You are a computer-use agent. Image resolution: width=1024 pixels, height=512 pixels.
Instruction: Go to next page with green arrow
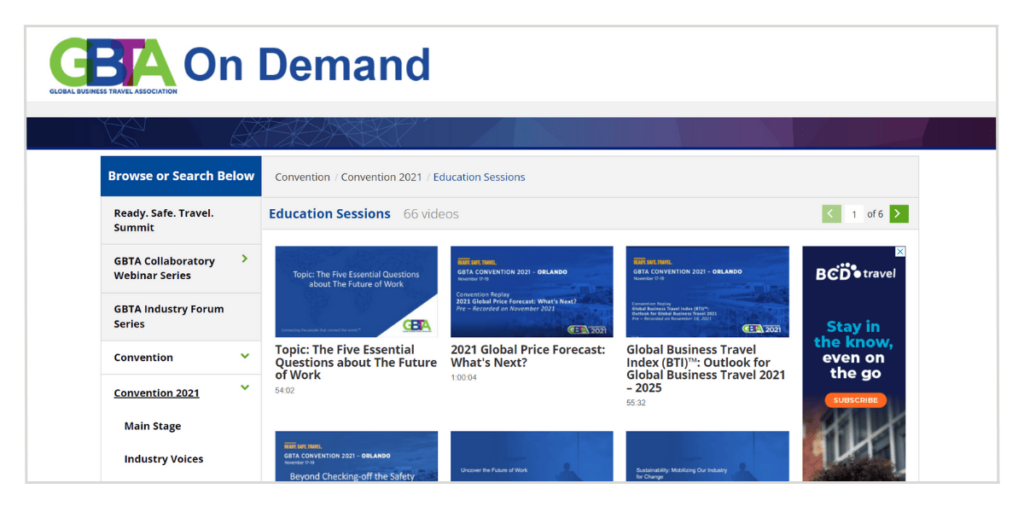[x=899, y=214]
